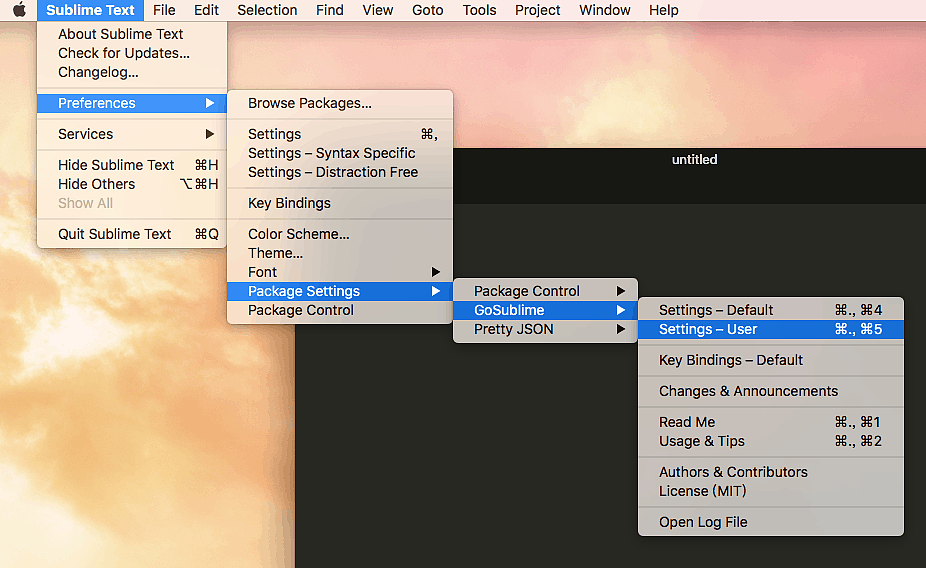Select Theme… from Preferences submenu
The image size is (926, 568).
pos(275,253)
